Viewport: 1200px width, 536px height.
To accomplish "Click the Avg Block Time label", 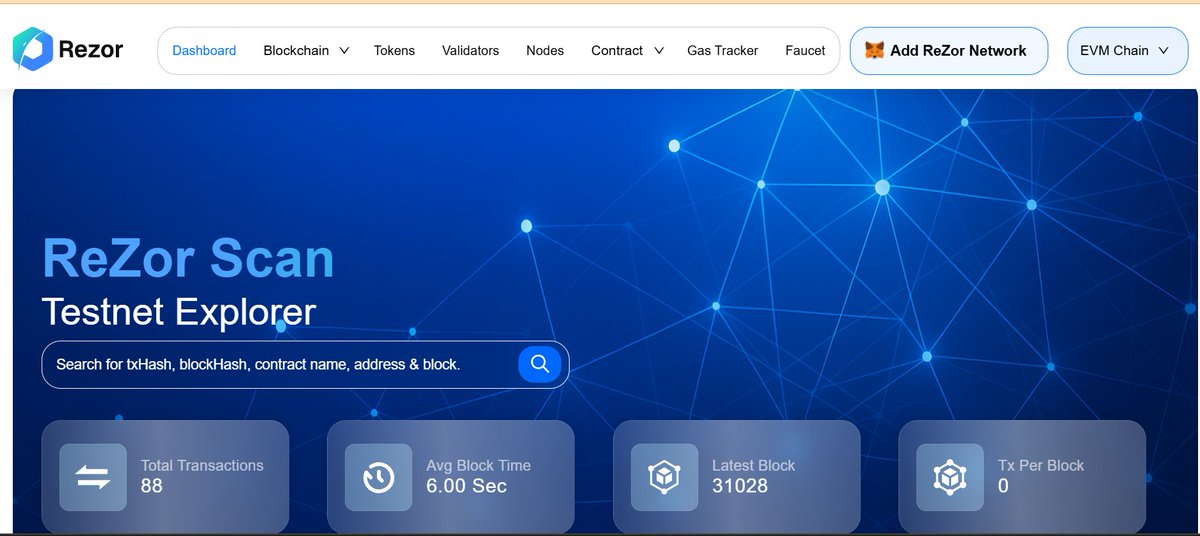I will point(478,465).
